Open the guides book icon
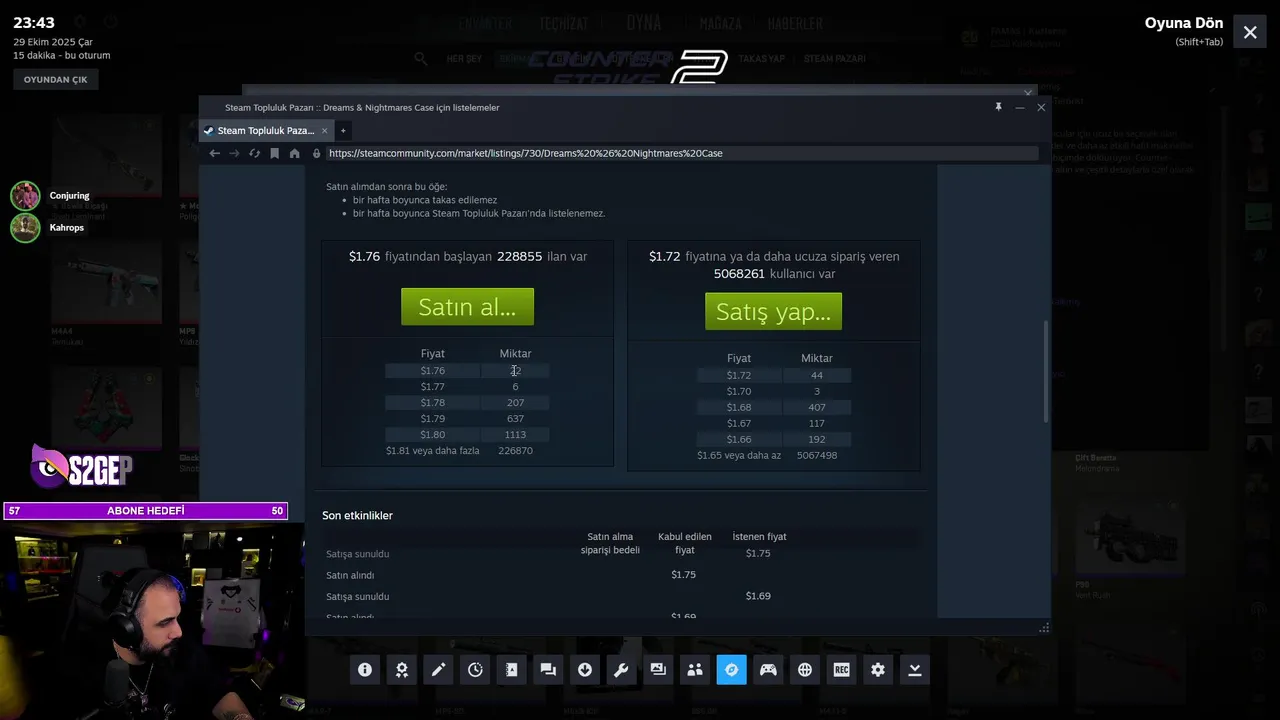Viewport: 1280px width, 720px height. click(512, 670)
